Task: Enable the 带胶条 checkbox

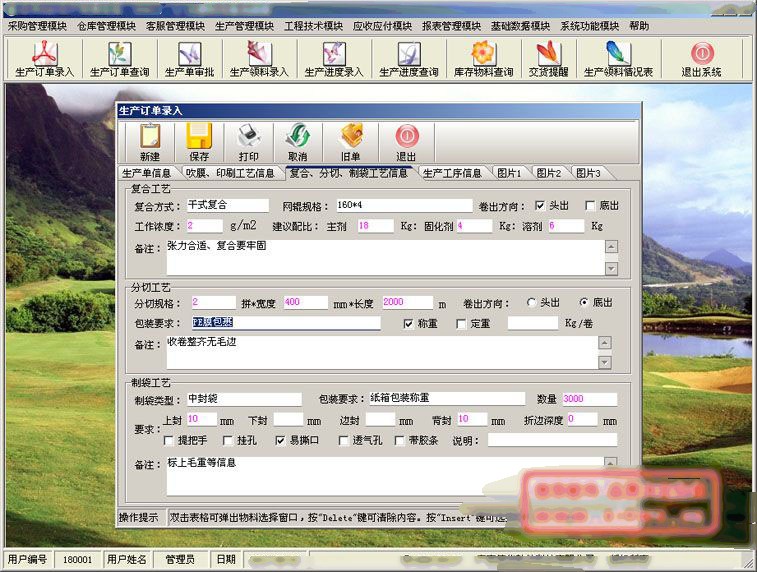Action: (399, 440)
